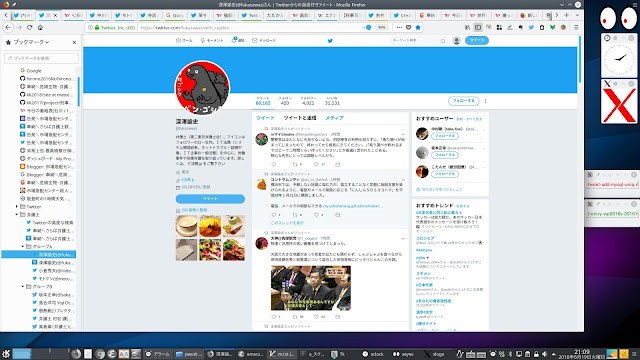Follow the first recommended user
The width and height of the screenshot is (640, 360).
445,136
